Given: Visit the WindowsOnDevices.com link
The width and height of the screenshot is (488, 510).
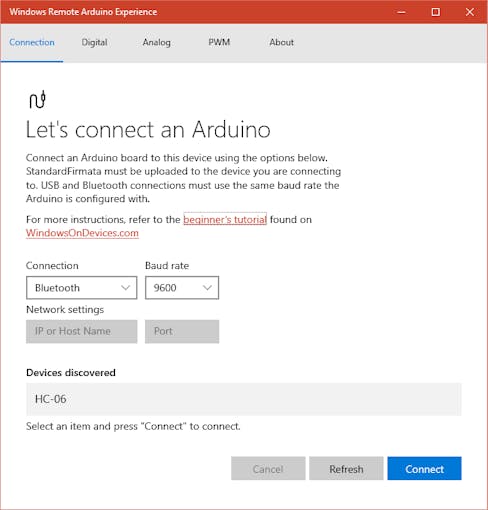Looking at the screenshot, I should click(x=82, y=233).
